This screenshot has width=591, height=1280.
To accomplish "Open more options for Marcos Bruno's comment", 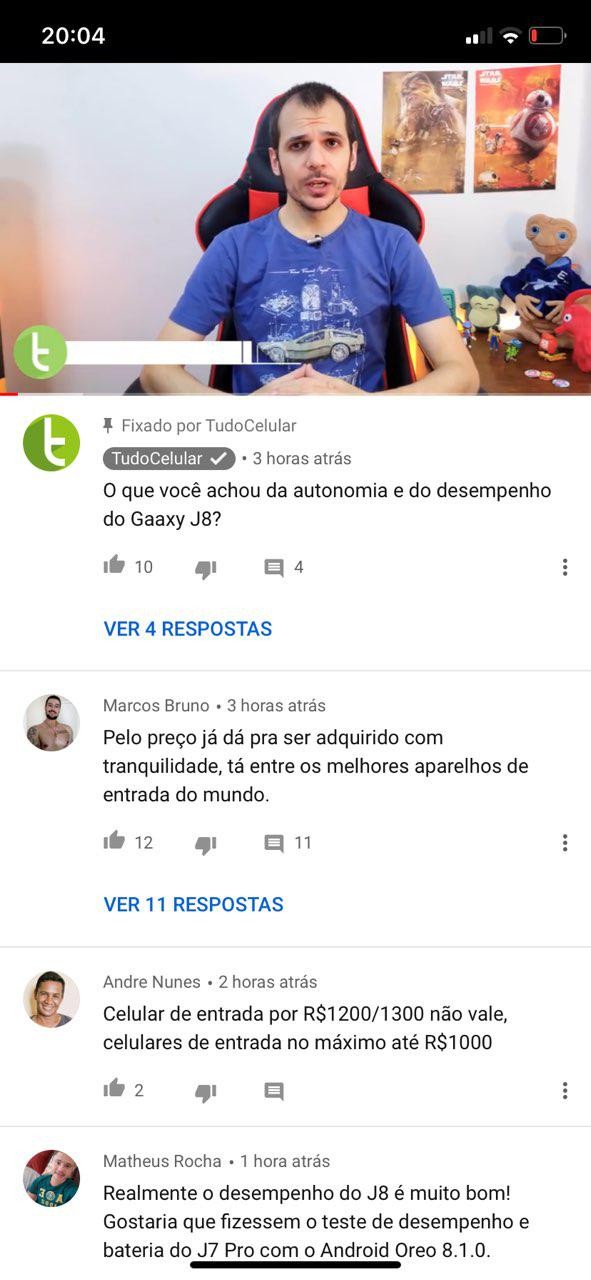I will [565, 843].
